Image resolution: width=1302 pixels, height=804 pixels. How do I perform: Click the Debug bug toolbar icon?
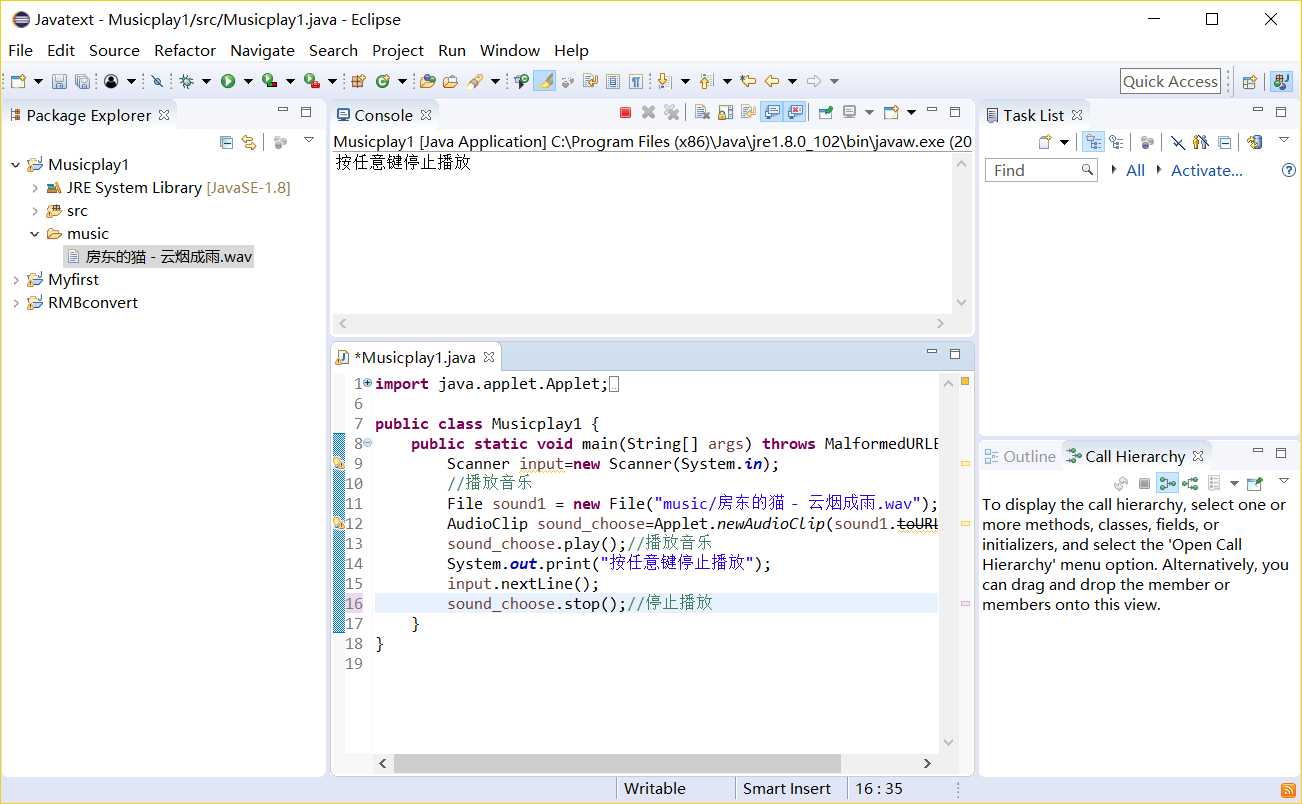pyautogui.click(x=186, y=81)
